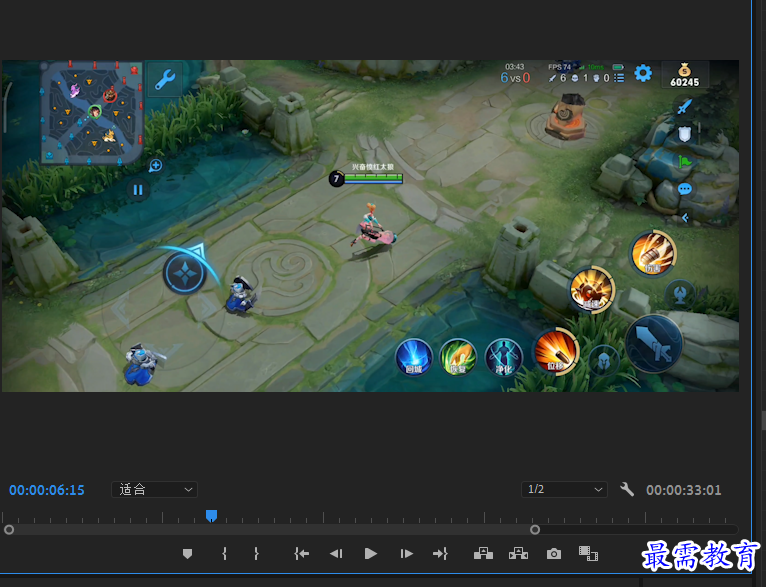
Task: Click the game pause button
Action: tap(138, 190)
